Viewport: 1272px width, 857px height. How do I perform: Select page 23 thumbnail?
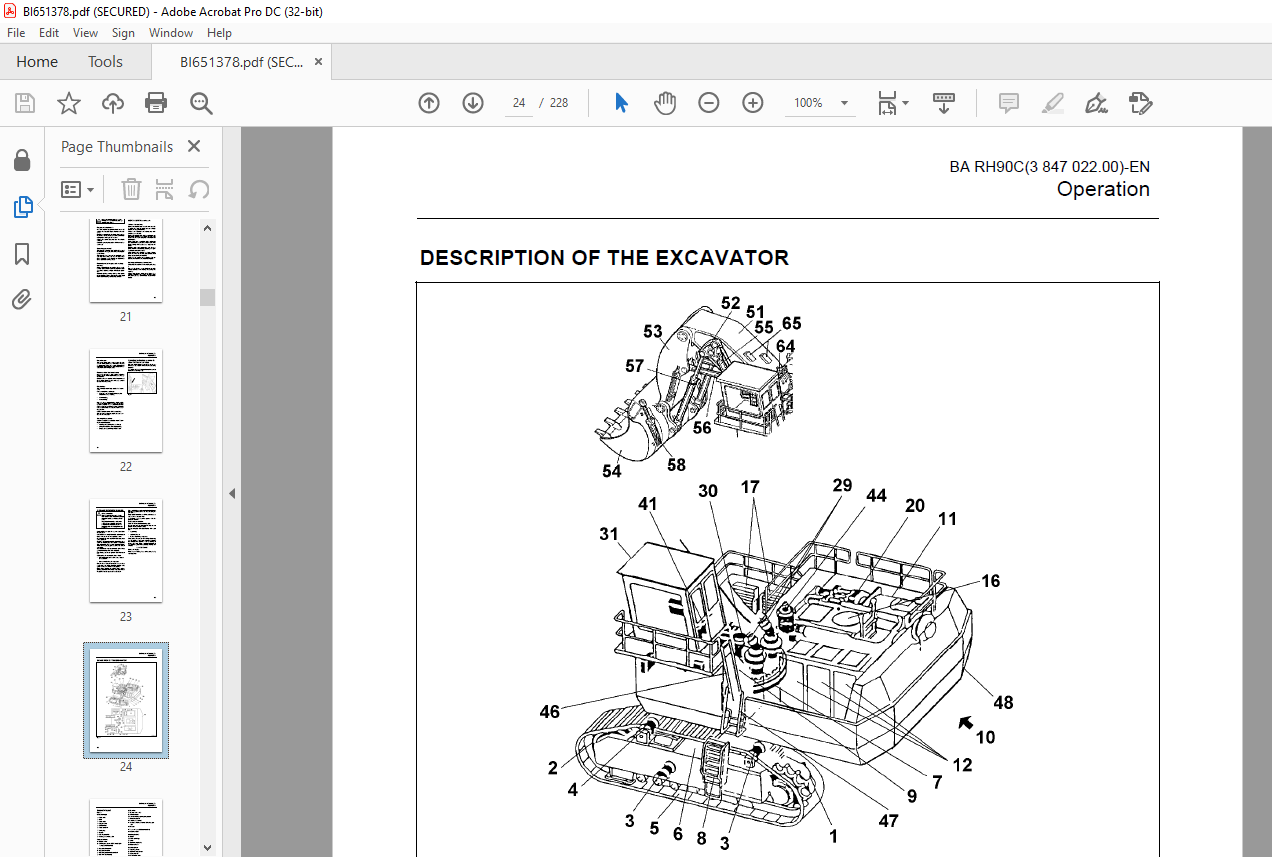126,551
